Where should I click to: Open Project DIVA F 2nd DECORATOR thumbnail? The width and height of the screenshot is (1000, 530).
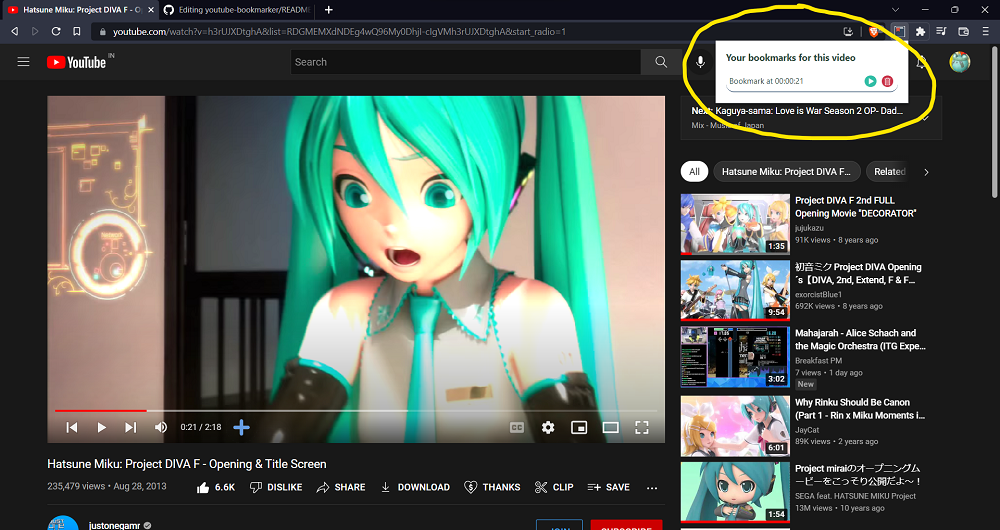point(735,225)
